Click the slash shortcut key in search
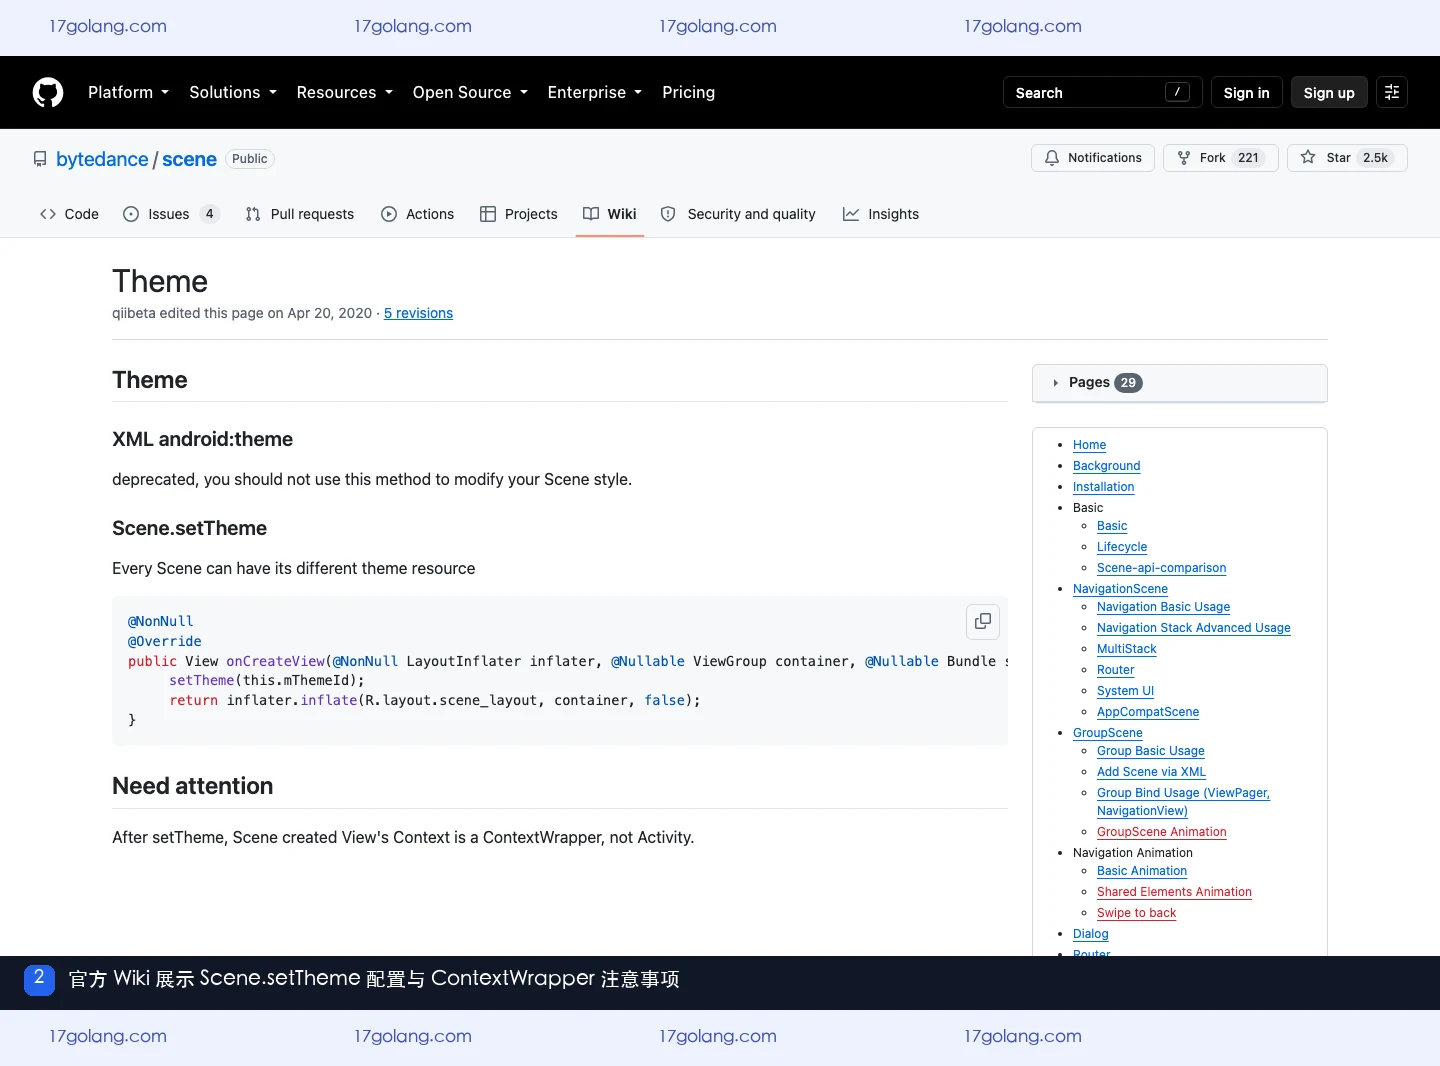1440x1066 pixels. tap(1177, 92)
